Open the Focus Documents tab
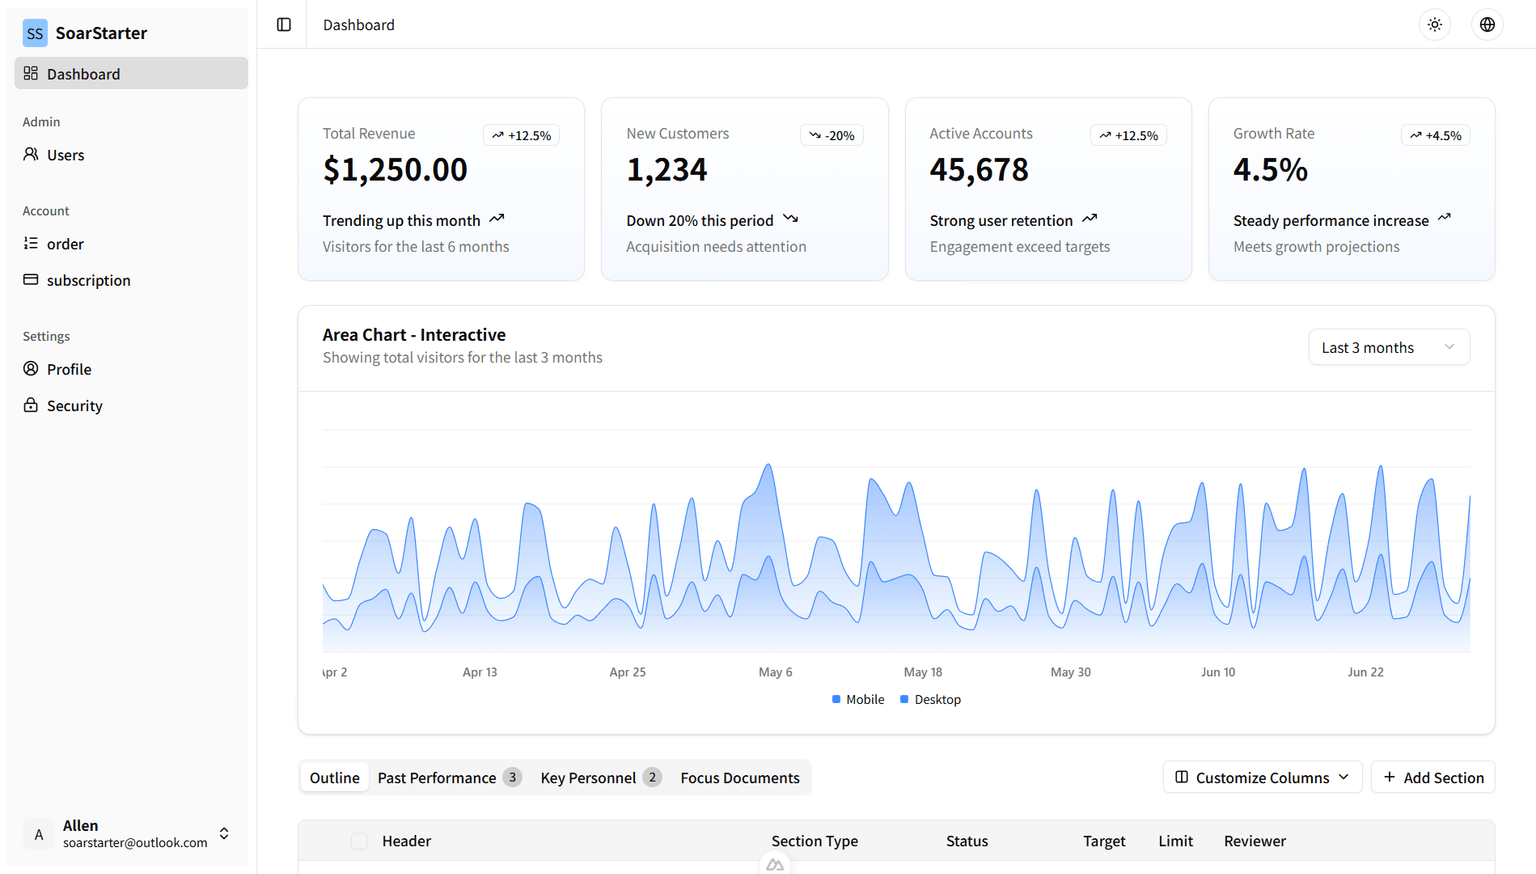 (740, 778)
